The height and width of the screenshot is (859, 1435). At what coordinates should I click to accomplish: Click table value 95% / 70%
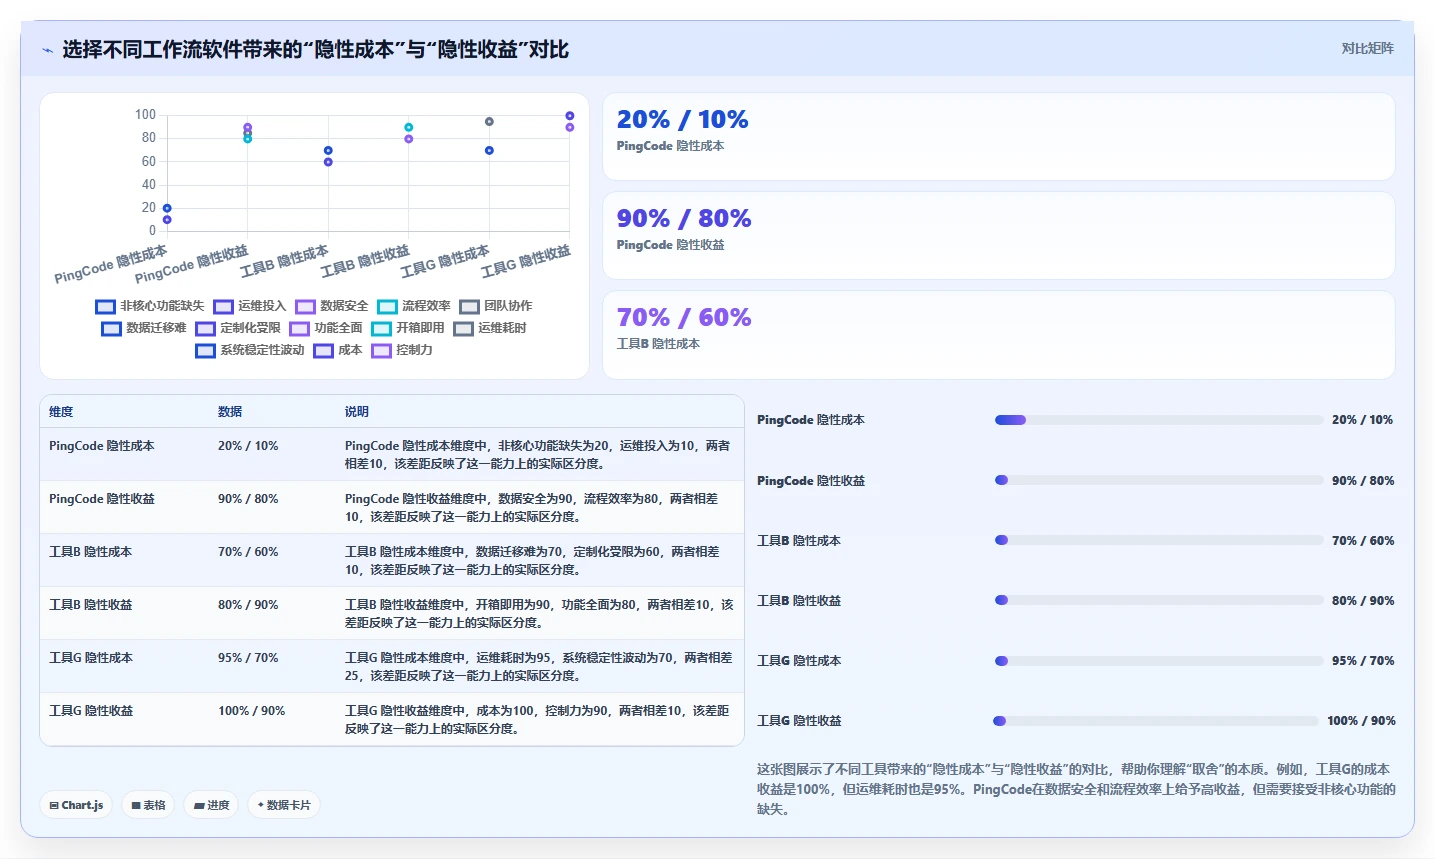pos(248,658)
